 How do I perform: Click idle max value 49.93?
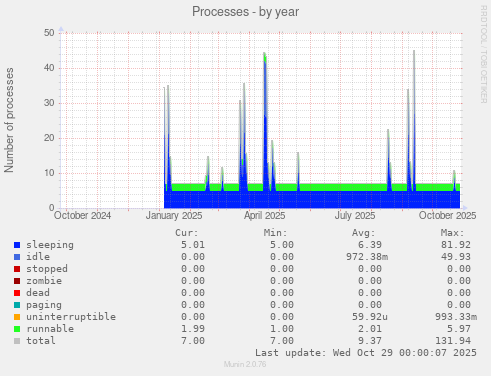pyautogui.click(x=456, y=257)
